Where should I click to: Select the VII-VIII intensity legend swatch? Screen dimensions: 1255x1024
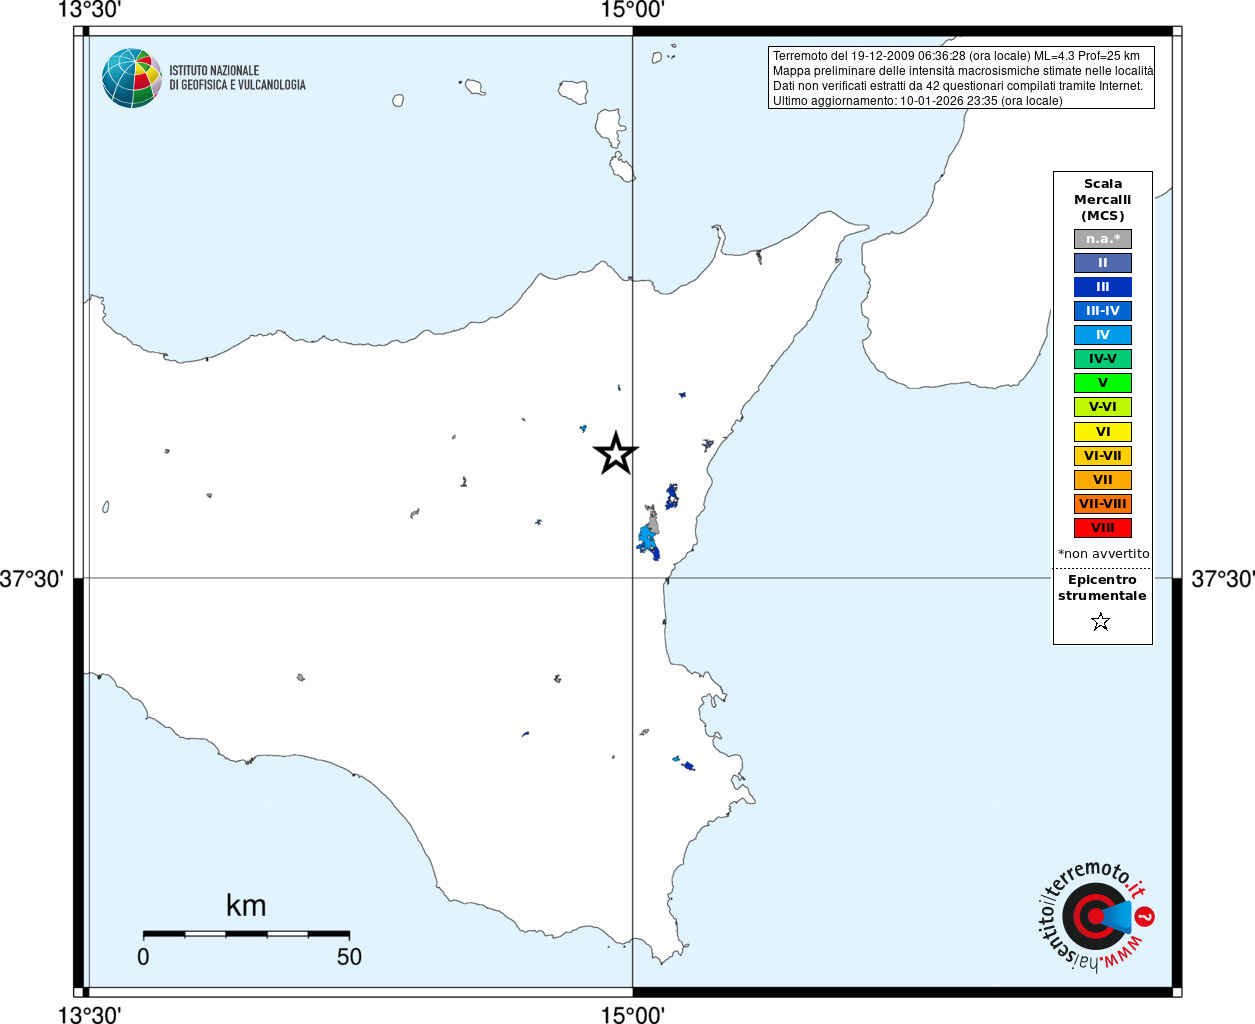click(1103, 504)
